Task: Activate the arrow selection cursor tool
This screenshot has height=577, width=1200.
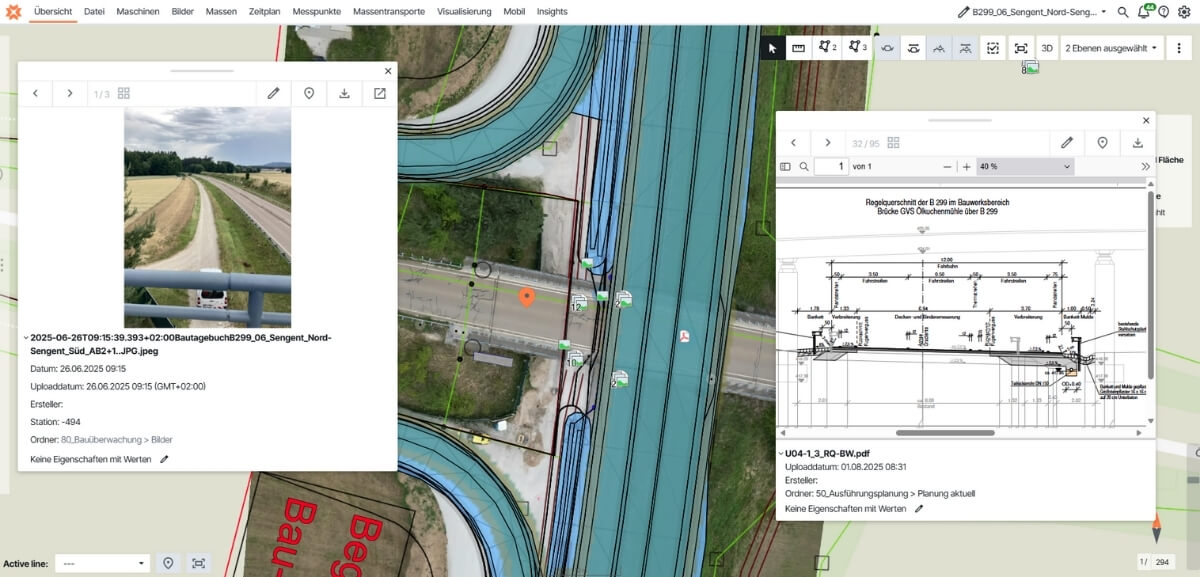Action: pos(771,48)
